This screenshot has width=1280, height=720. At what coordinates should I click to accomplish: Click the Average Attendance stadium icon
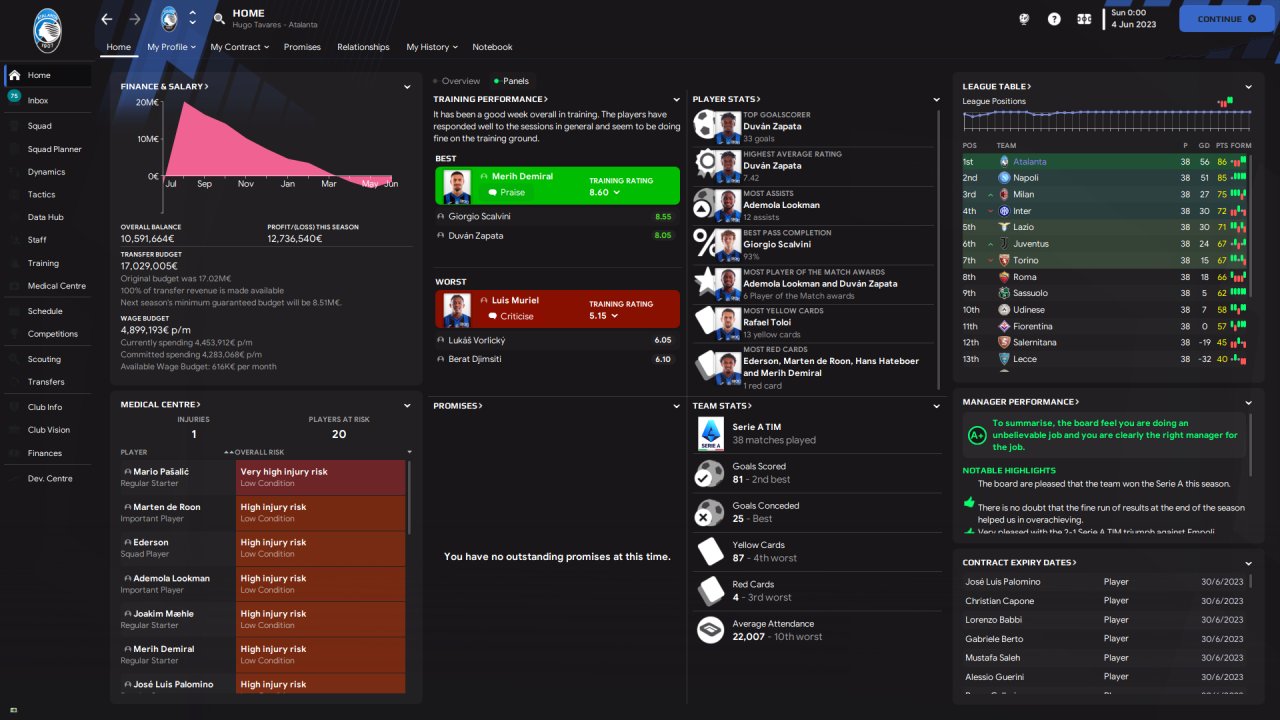tap(710, 630)
